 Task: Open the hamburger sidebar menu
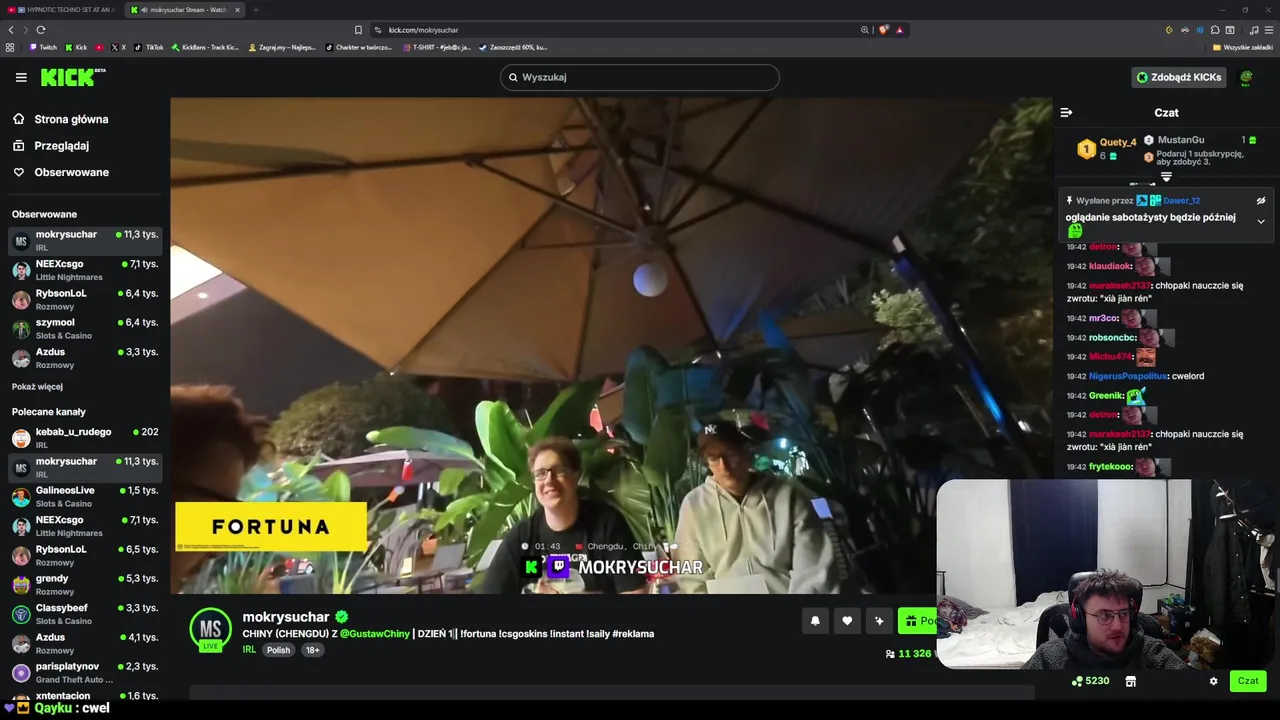click(21, 77)
